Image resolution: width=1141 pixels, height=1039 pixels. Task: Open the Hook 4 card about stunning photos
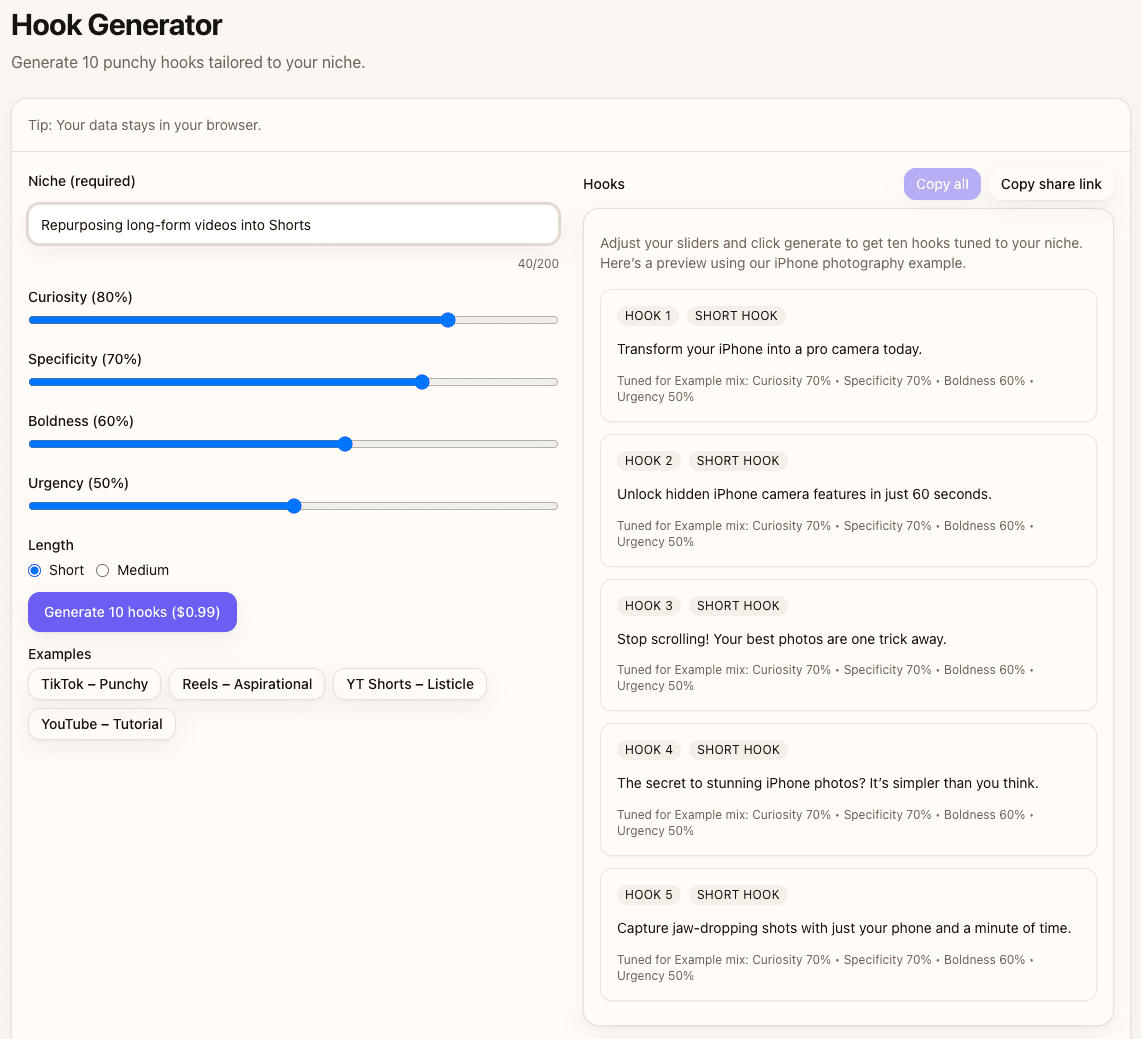827,783
